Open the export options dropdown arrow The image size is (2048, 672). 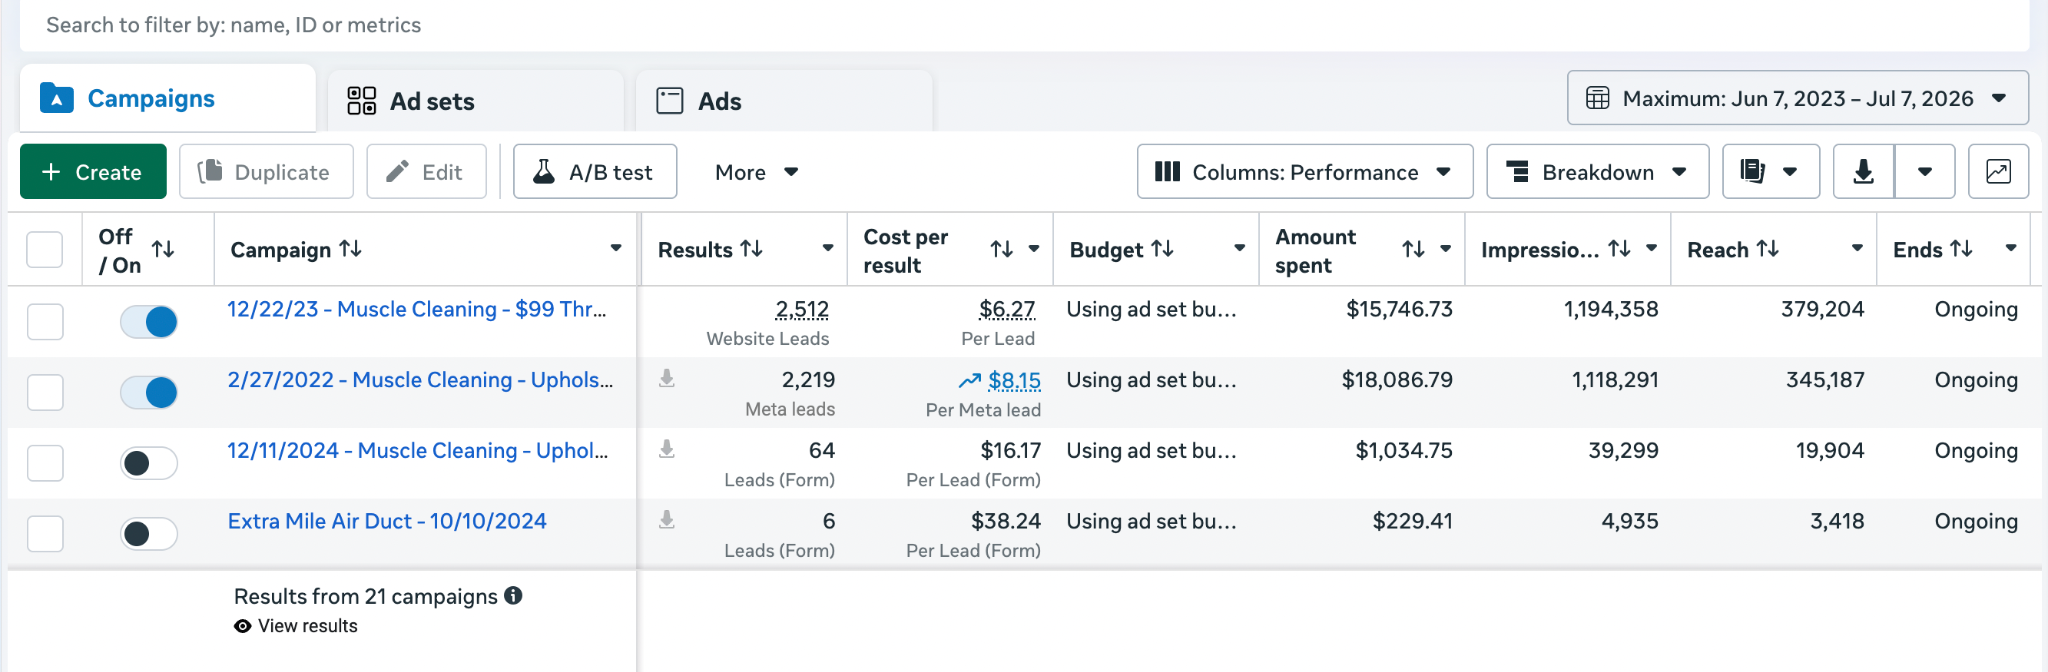tap(1925, 172)
